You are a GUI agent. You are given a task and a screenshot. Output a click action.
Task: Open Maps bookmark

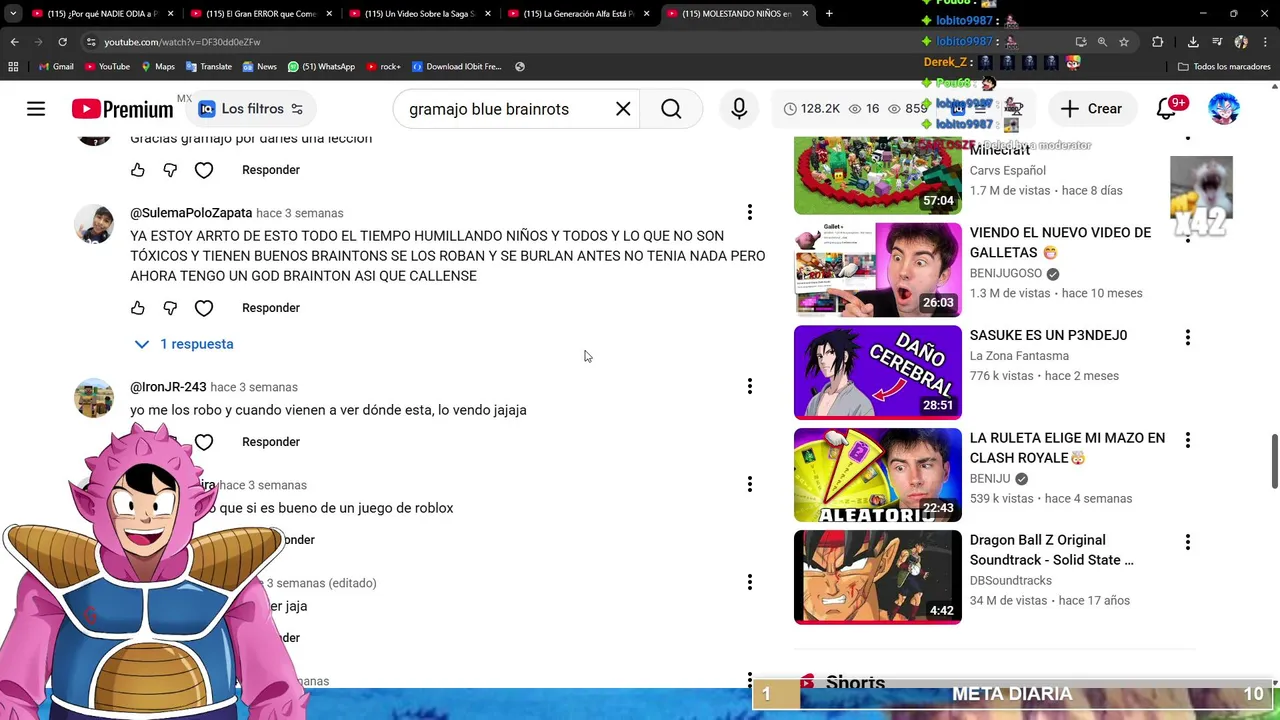point(158,67)
